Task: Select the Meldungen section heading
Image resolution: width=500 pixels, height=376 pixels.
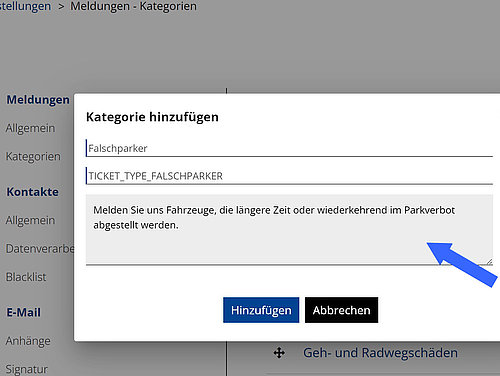Action: (x=38, y=100)
